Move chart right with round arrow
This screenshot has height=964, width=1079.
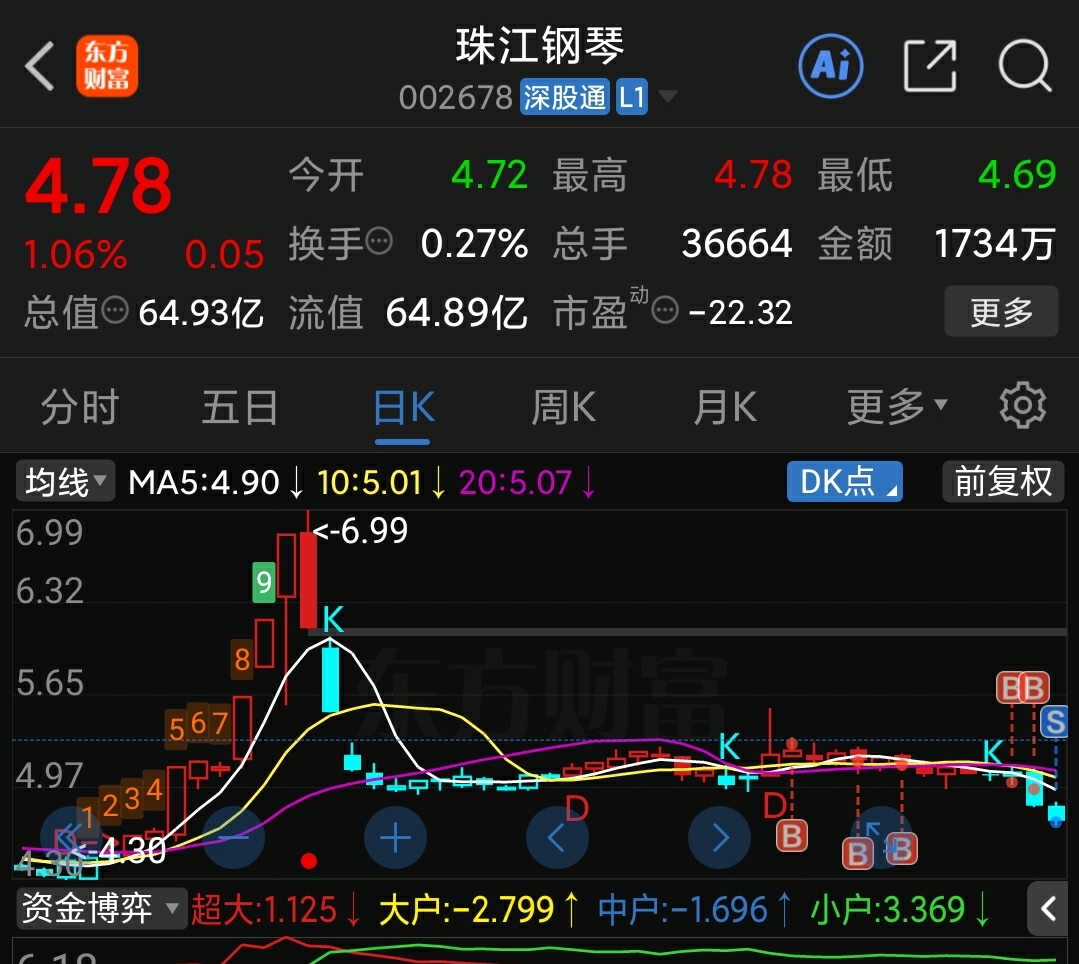point(719,838)
